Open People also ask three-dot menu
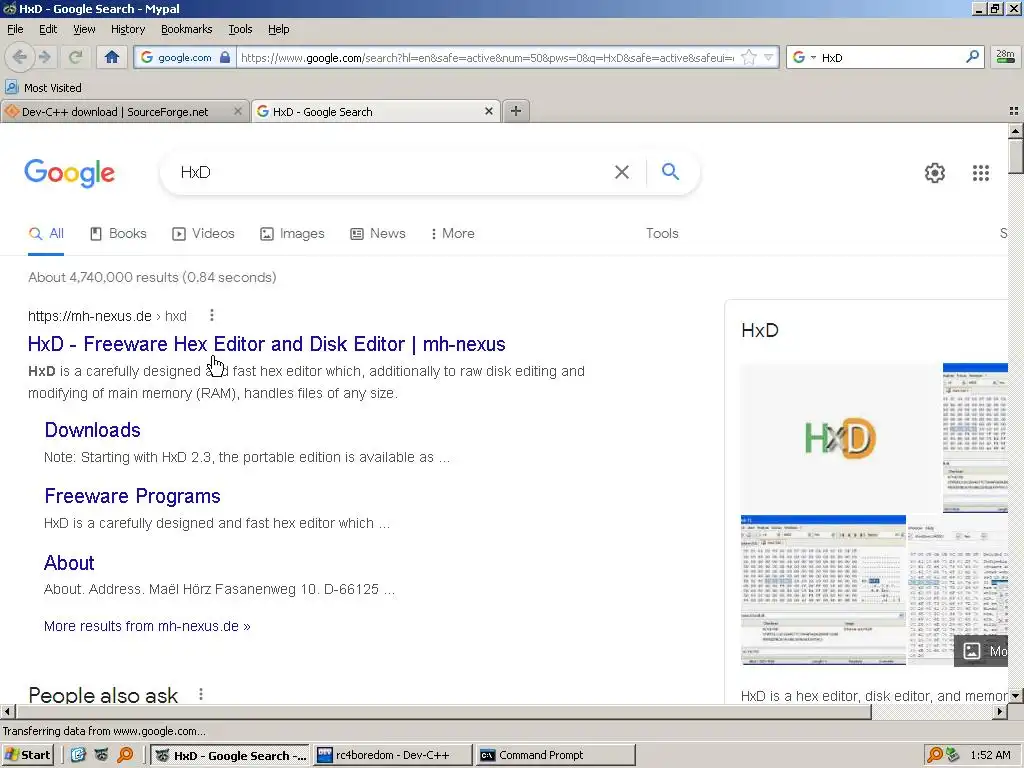The width and height of the screenshot is (1024, 768). (x=201, y=694)
